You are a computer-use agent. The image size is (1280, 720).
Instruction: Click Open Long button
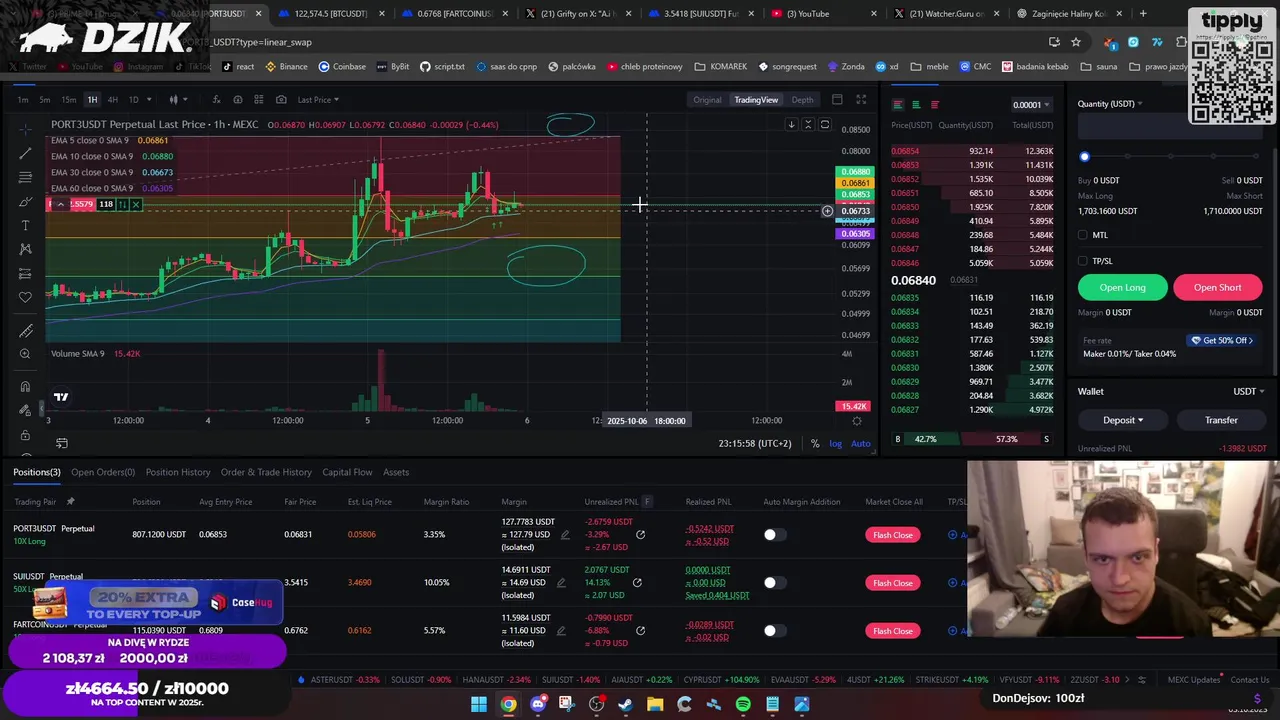1122,287
